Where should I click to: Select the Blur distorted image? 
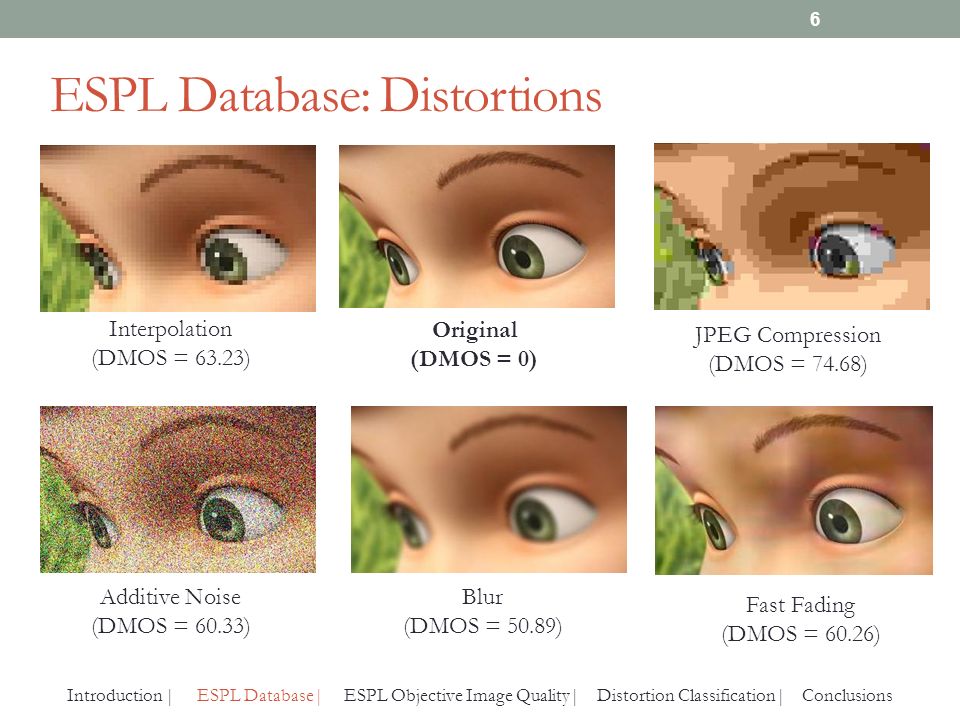(489, 489)
